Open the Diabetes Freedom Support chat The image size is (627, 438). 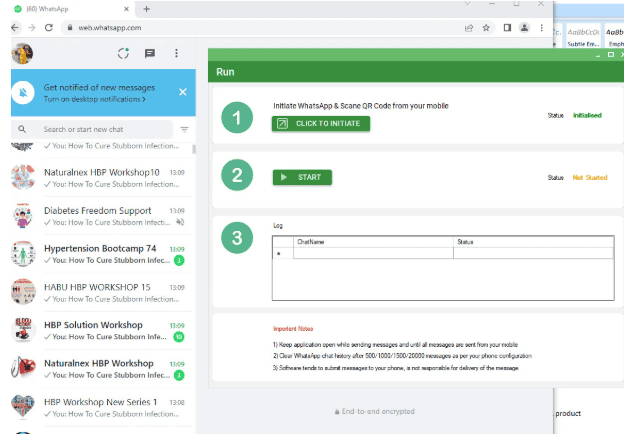[x=102, y=216]
